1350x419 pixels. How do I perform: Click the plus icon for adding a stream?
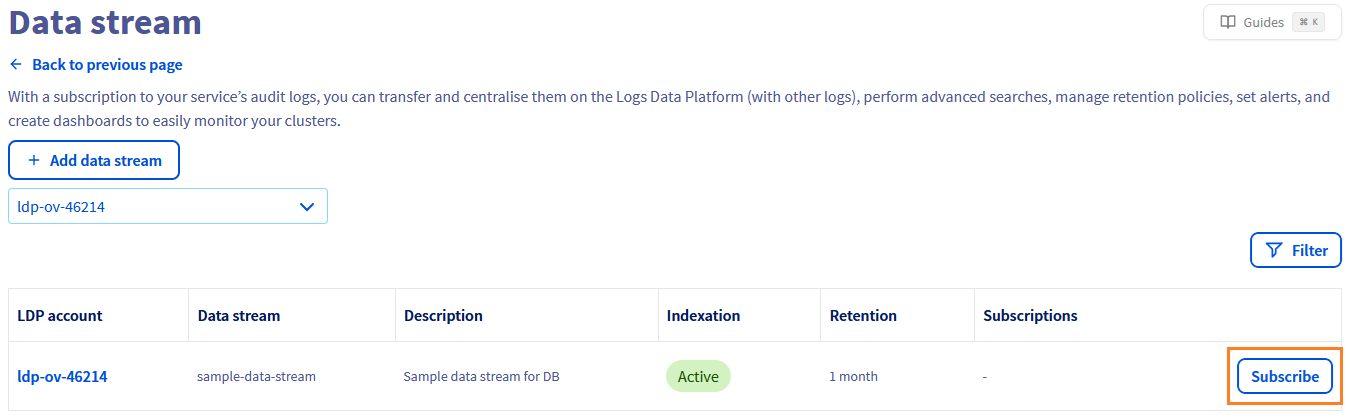pos(34,160)
